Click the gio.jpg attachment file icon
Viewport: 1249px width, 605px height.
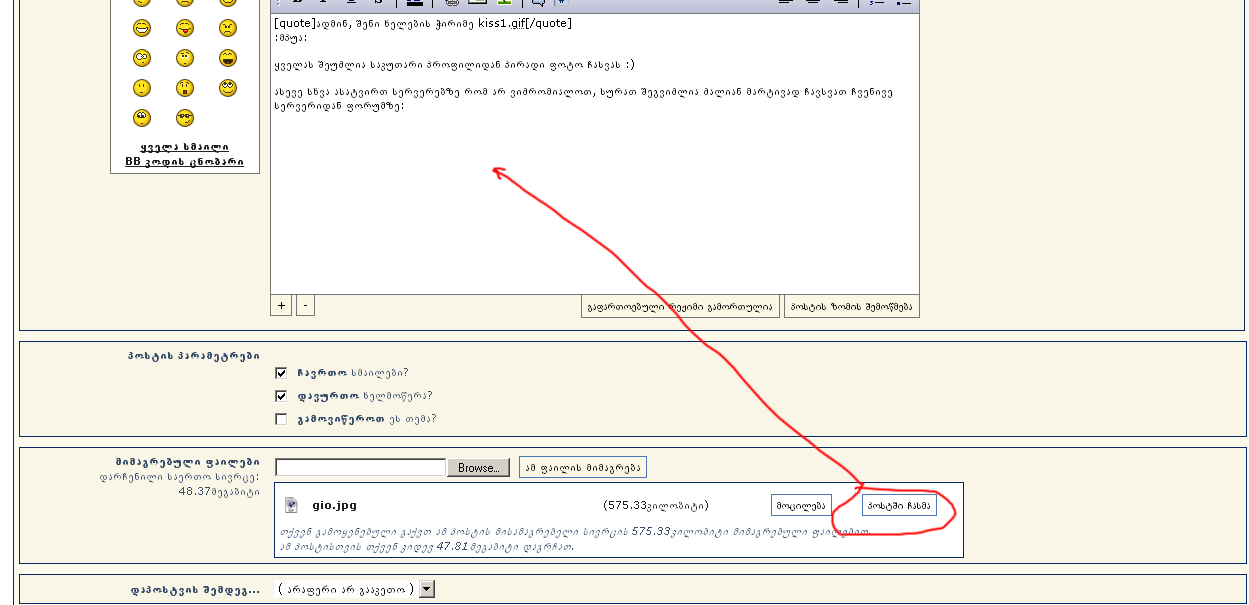(291, 505)
